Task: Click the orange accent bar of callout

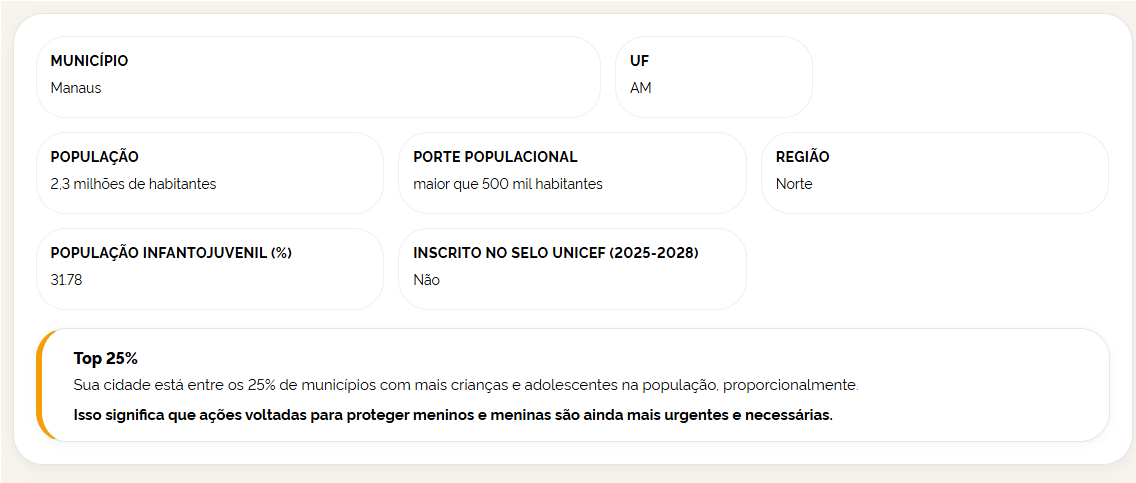Action: (x=41, y=385)
